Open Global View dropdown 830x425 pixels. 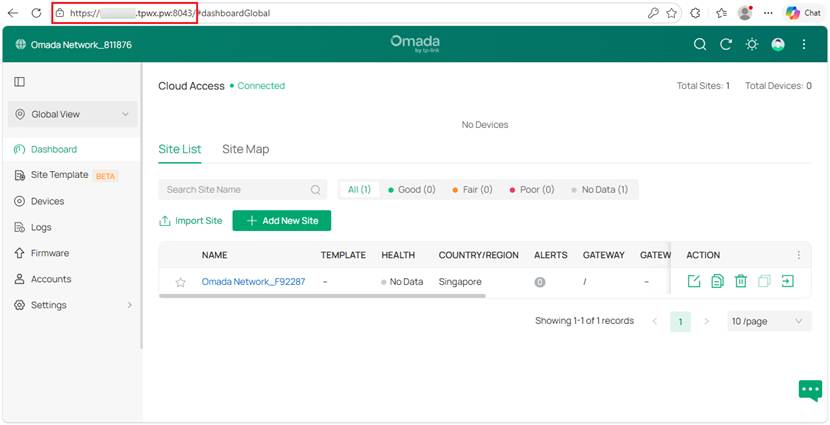tap(73, 114)
